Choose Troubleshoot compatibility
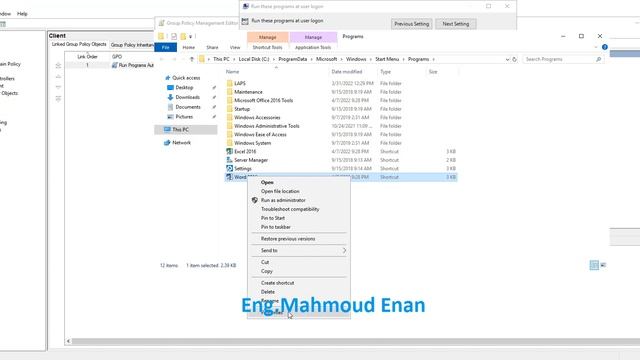This screenshot has height=360, width=640. [290, 209]
